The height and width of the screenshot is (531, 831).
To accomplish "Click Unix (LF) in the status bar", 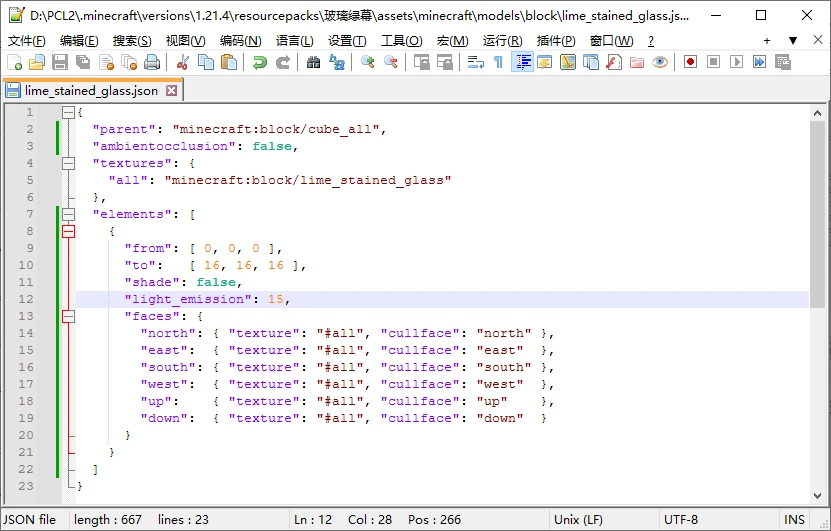I will [578, 520].
